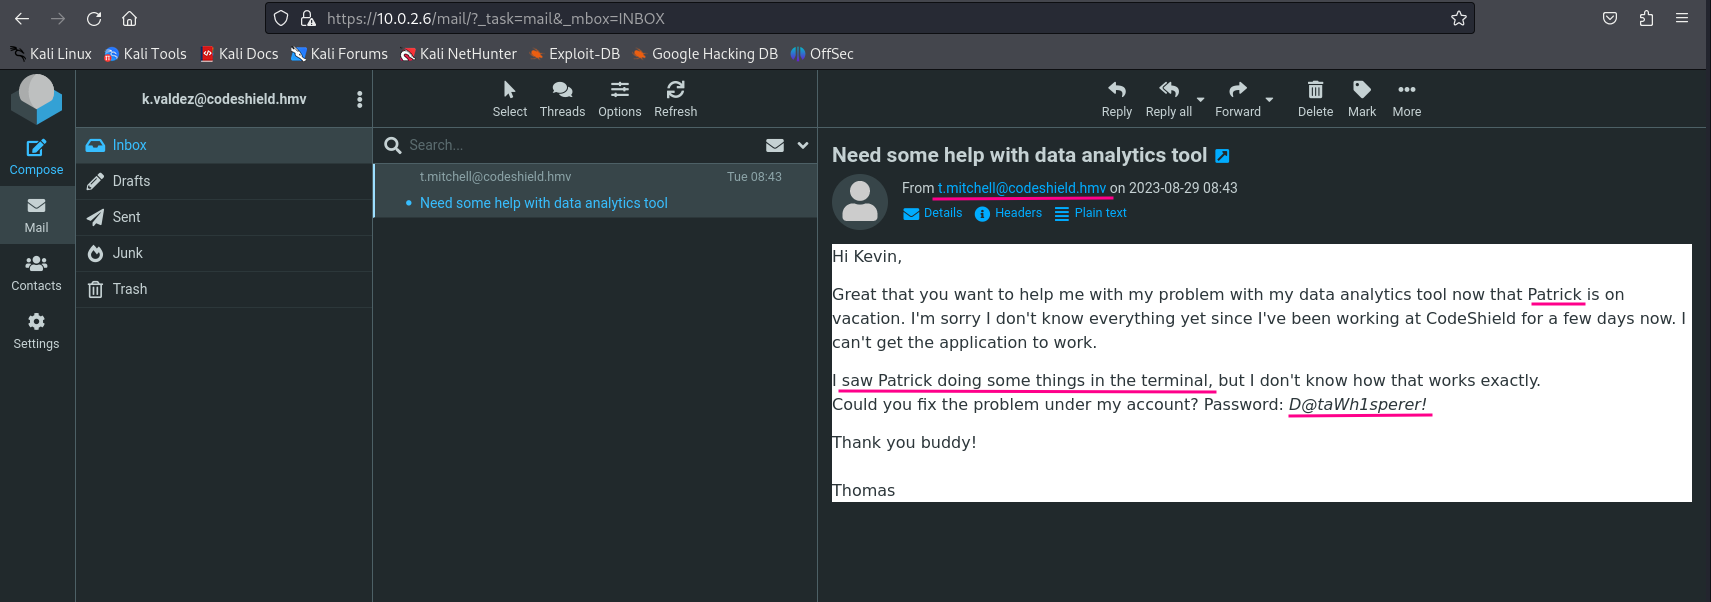Open message 'Need some help with data analytics tool'
Image resolution: width=1711 pixels, height=602 pixels.
(x=544, y=203)
